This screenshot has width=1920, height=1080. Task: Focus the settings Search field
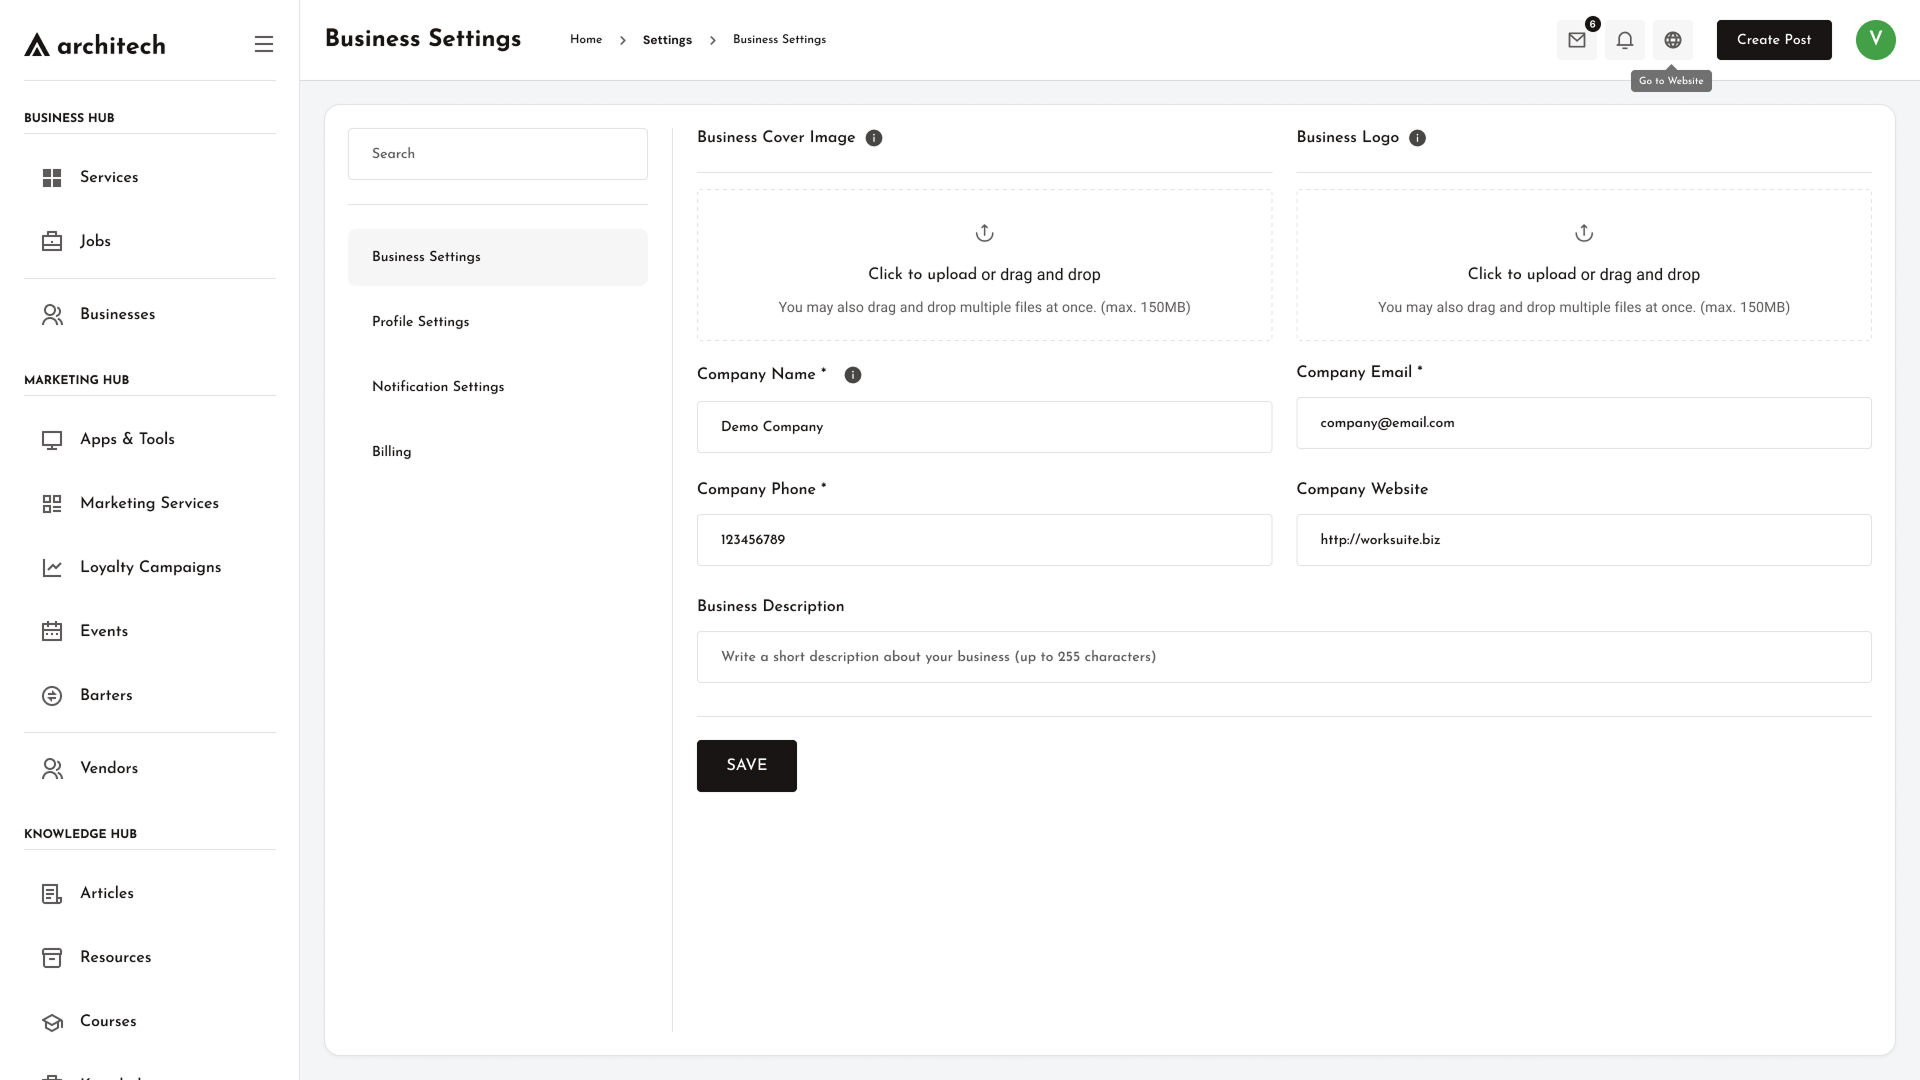[497, 154]
